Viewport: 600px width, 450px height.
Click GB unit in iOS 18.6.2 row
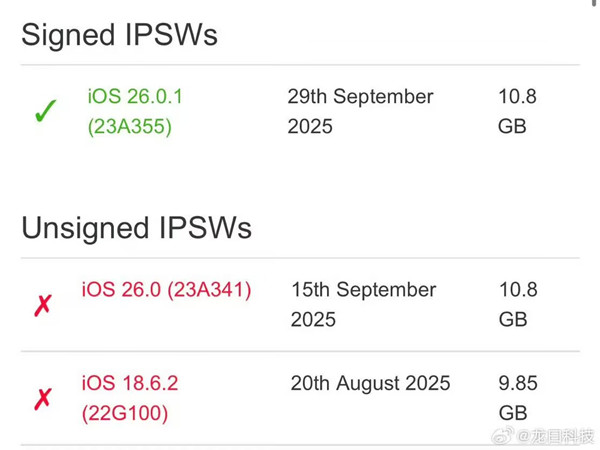[512, 413]
